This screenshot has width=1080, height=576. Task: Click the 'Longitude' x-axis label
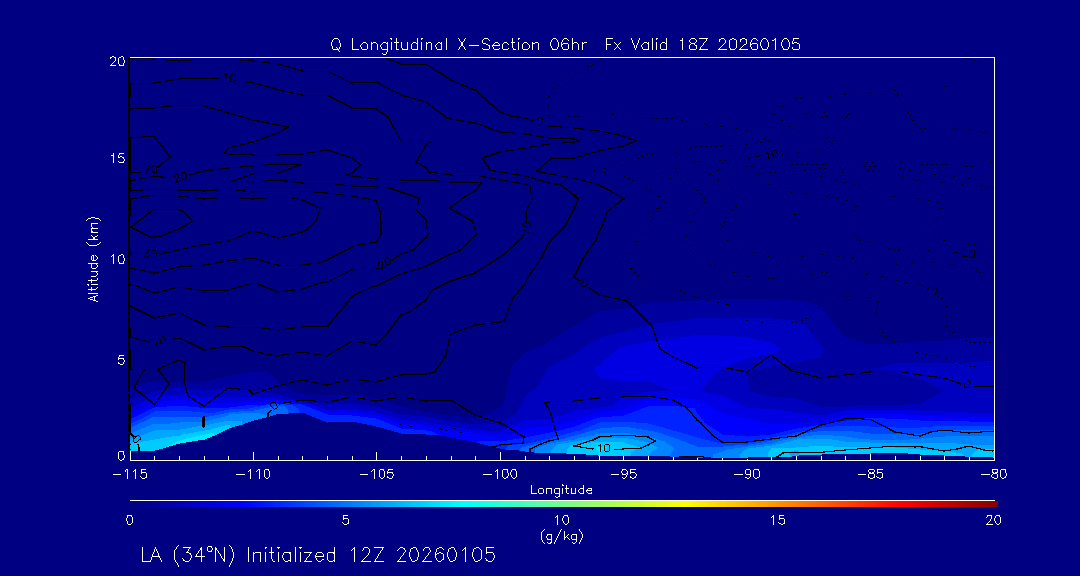(561, 490)
